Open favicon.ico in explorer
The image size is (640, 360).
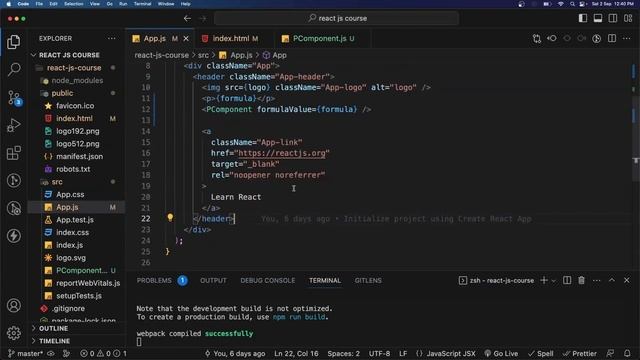pos(75,106)
